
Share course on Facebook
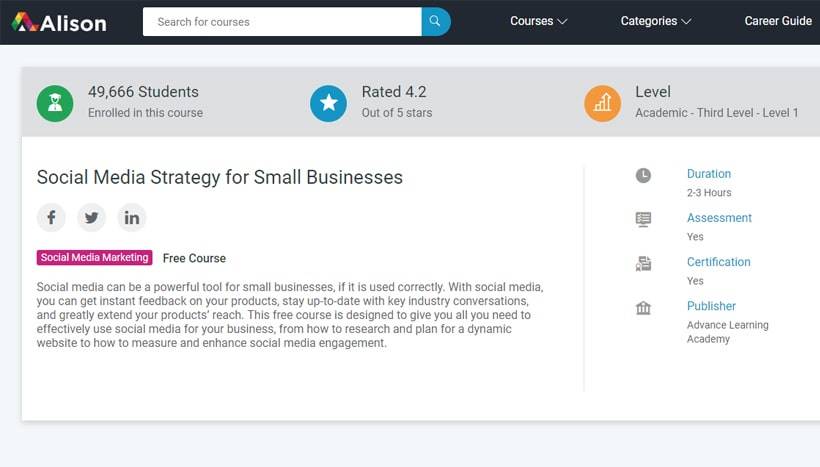pos(51,217)
